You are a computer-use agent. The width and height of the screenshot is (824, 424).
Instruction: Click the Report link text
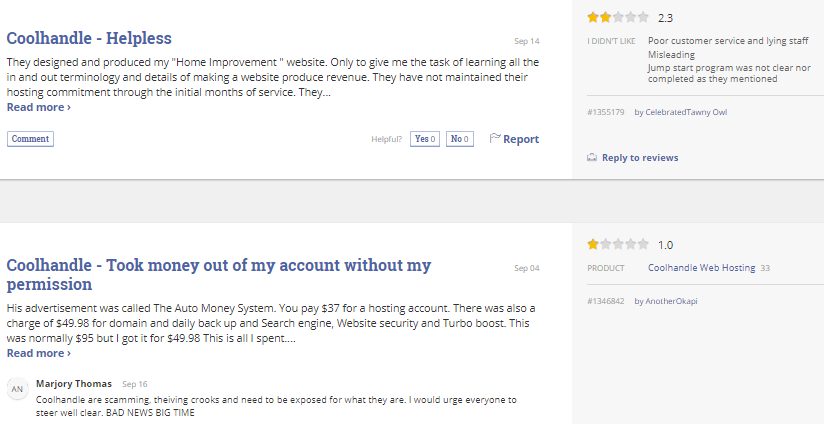point(521,139)
